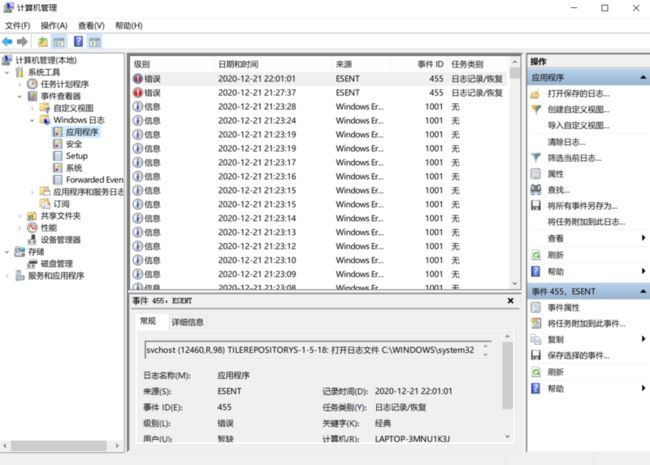This screenshot has height=465, width=650.
Task: Open 事件属性 action
Action: pos(563,308)
